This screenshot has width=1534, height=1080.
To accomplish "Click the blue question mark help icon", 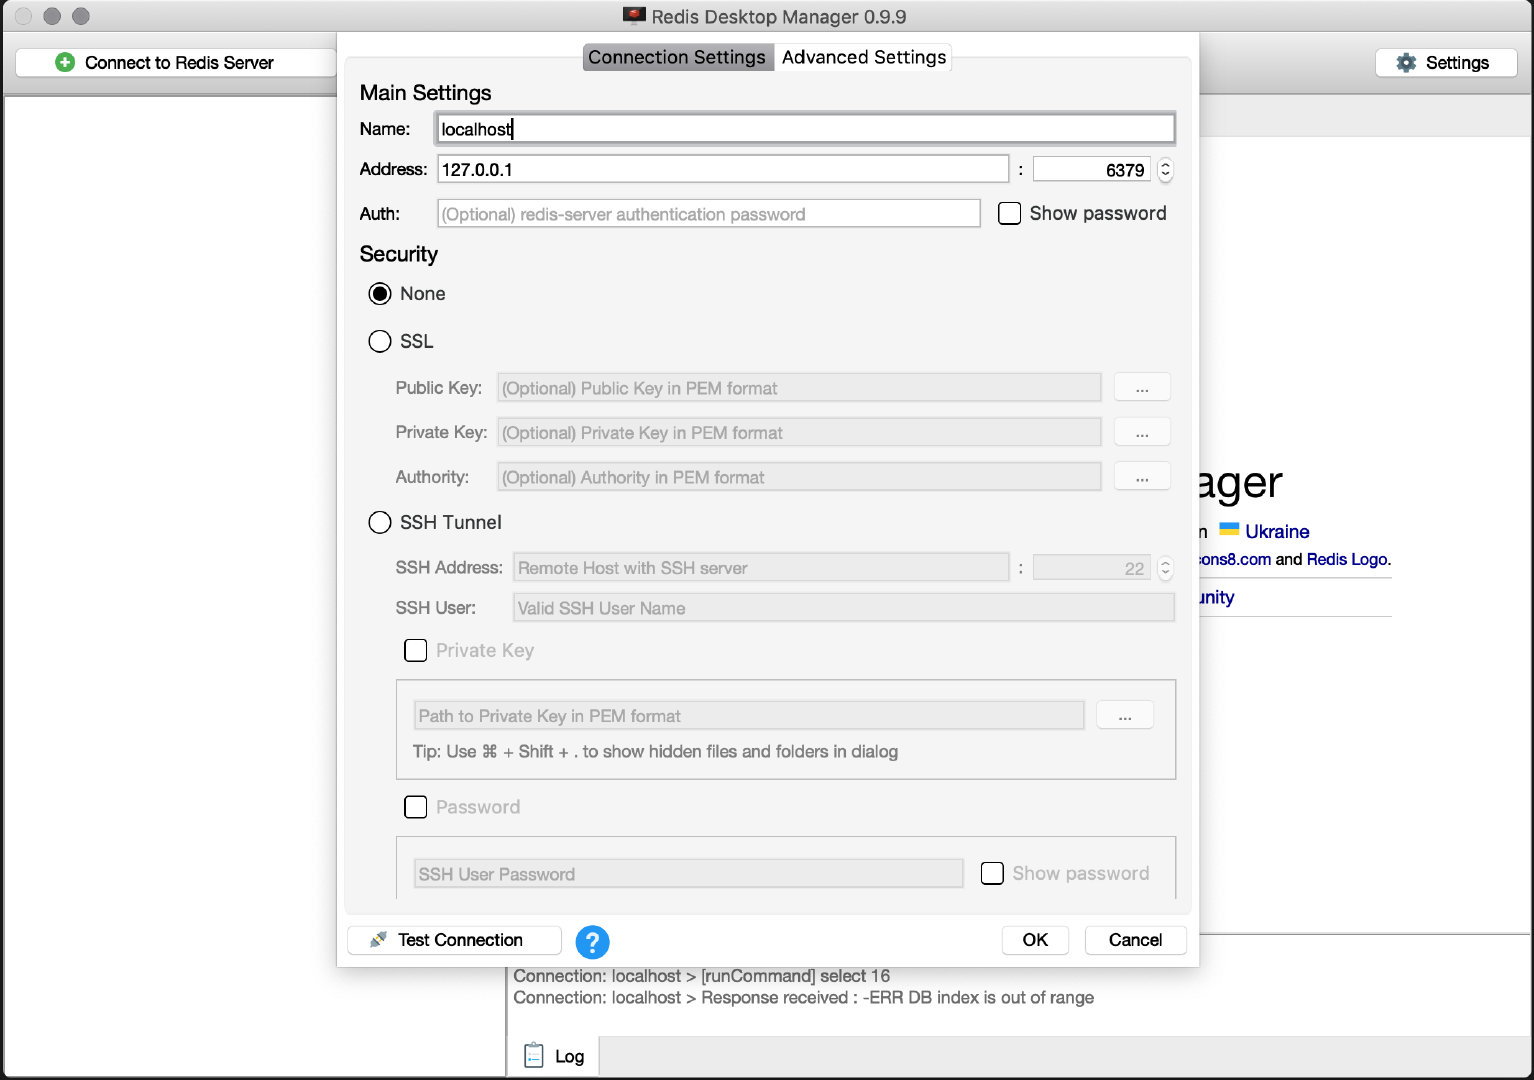I will pyautogui.click(x=592, y=941).
